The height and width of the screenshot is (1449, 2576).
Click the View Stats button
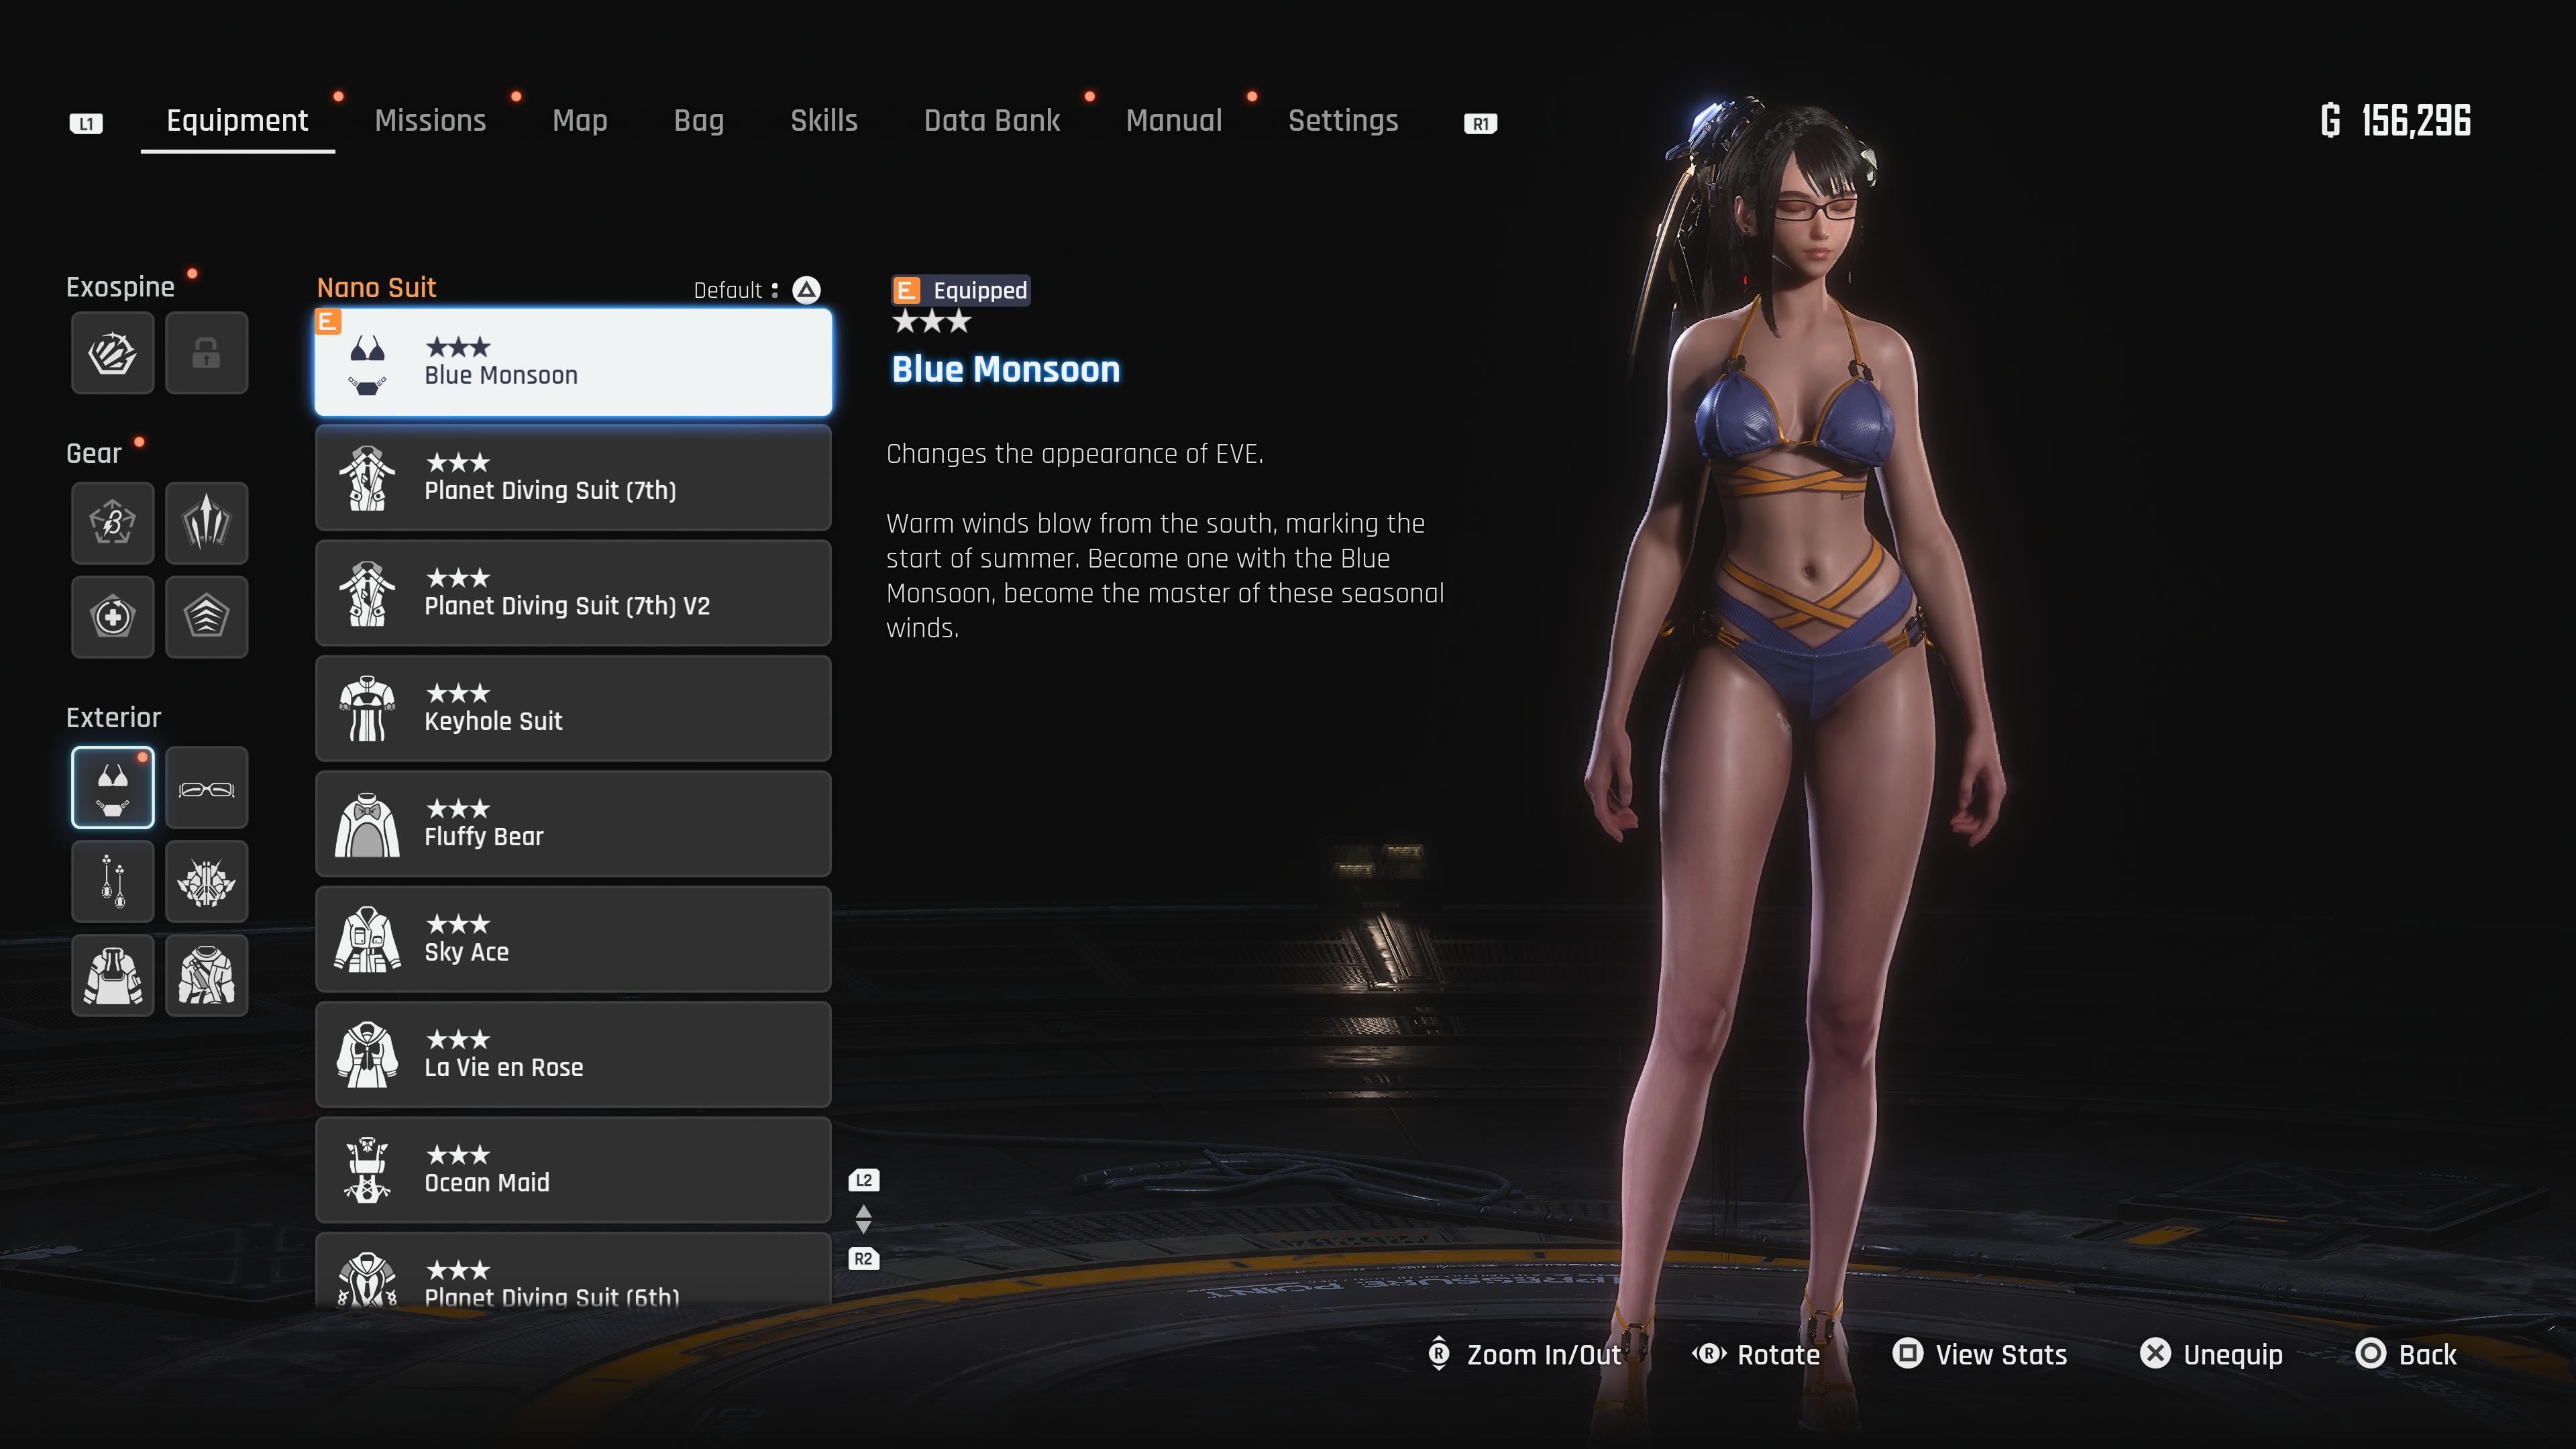[x=1980, y=1354]
